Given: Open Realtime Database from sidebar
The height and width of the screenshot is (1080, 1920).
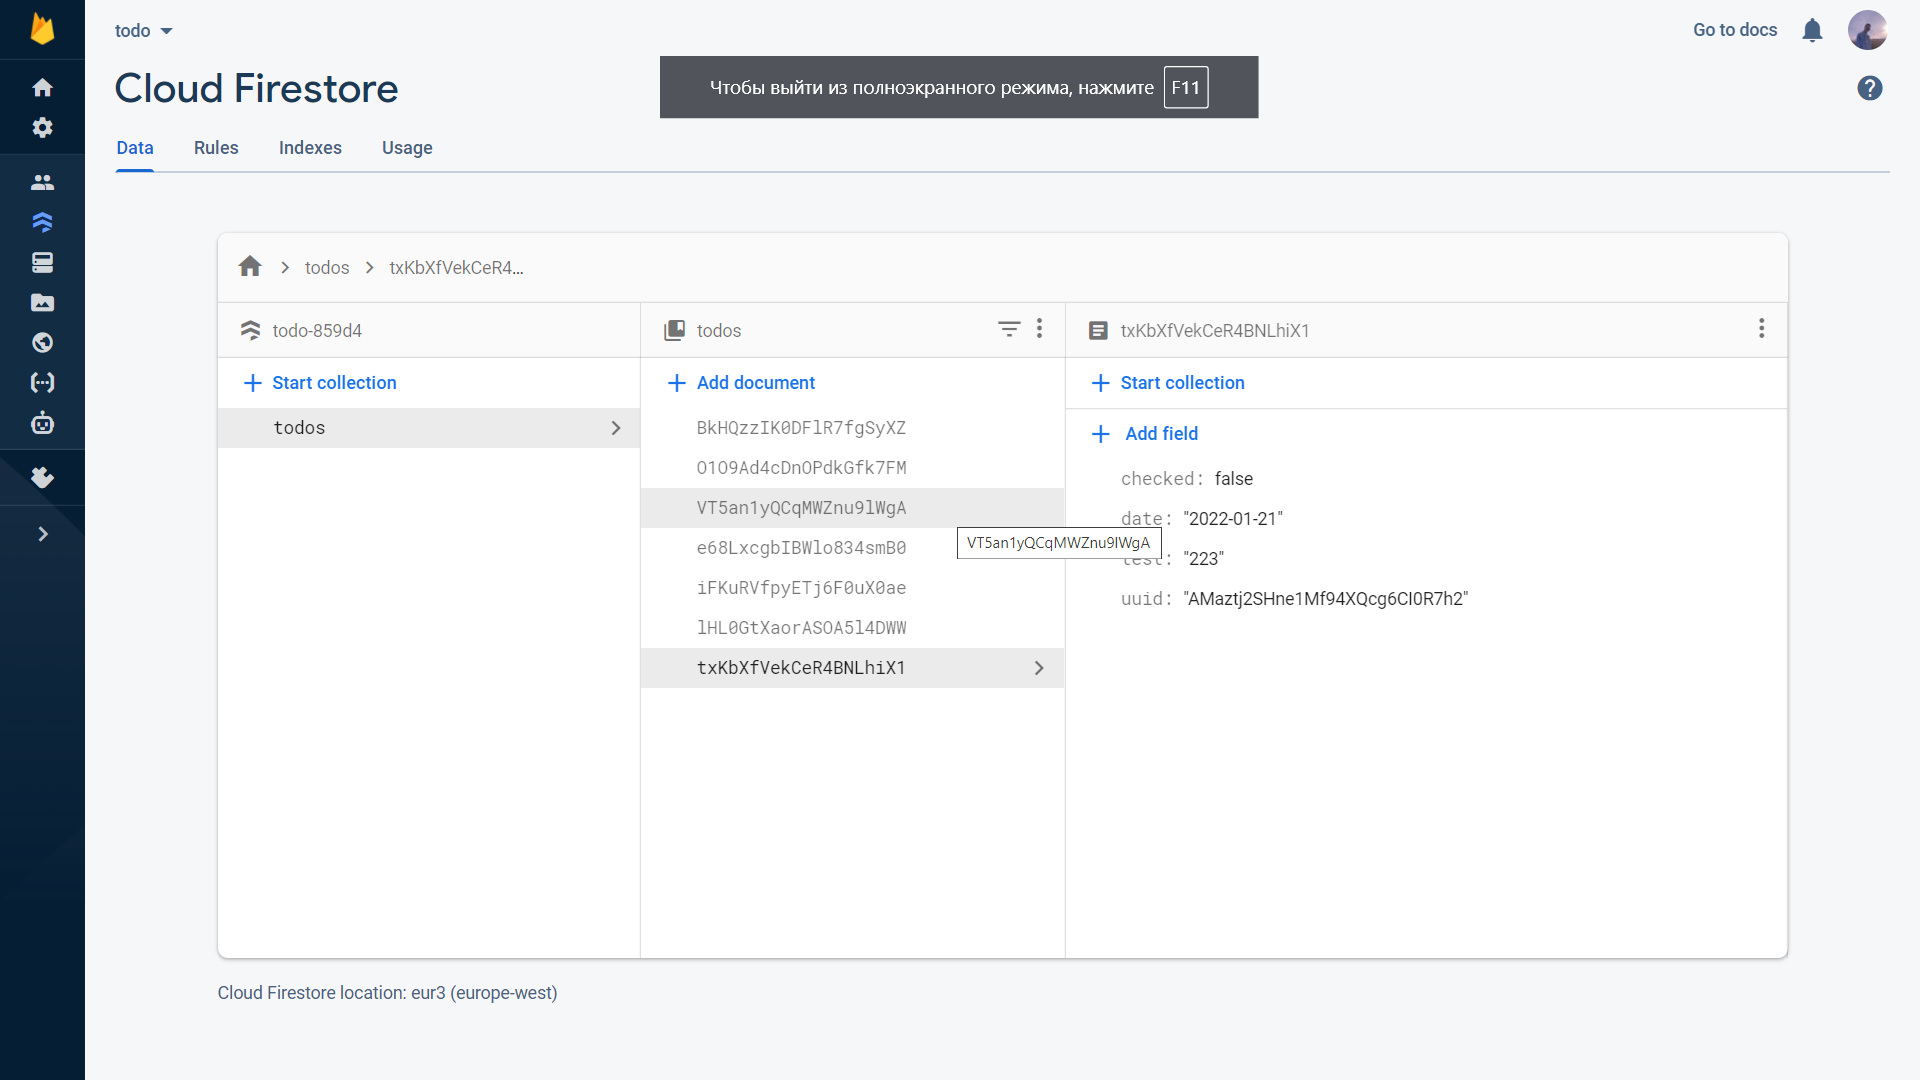Looking at the screenshot, I should (x=42, y=262).
